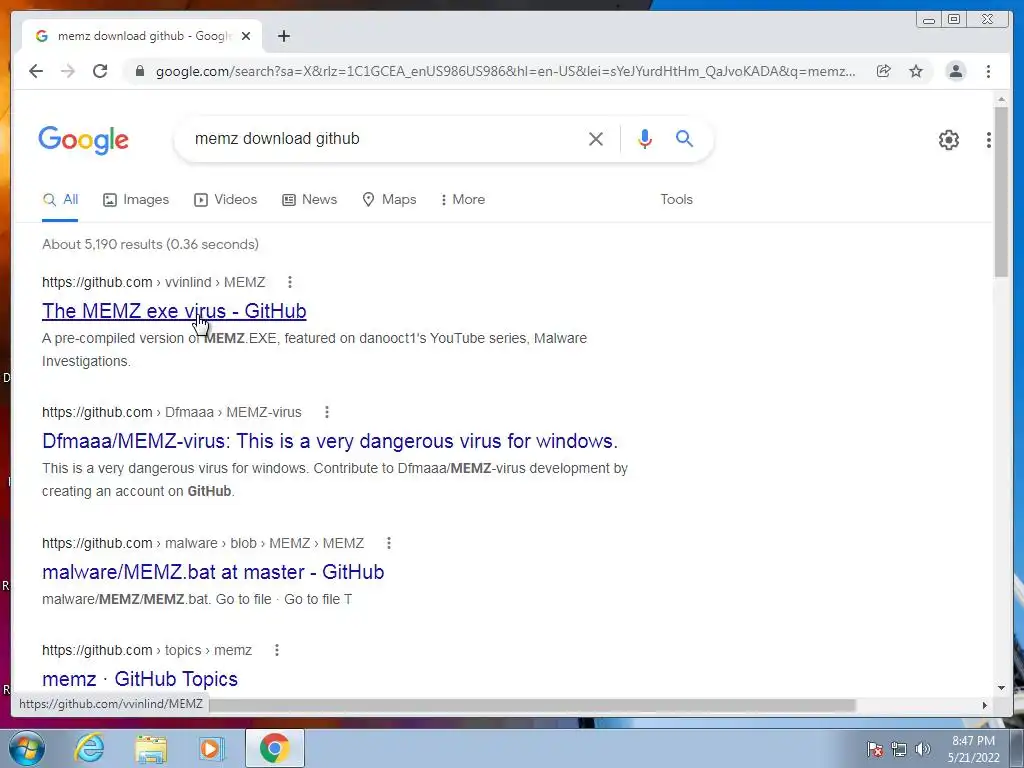Open options for malware blob MEMZ result

click(389, 543)
